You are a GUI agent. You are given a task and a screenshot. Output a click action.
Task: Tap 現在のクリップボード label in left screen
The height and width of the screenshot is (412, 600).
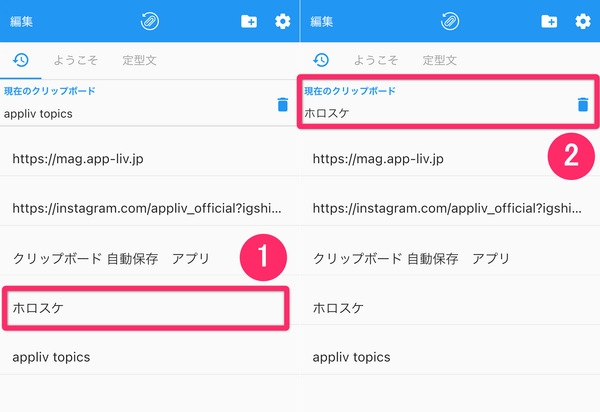coord(50,91)
